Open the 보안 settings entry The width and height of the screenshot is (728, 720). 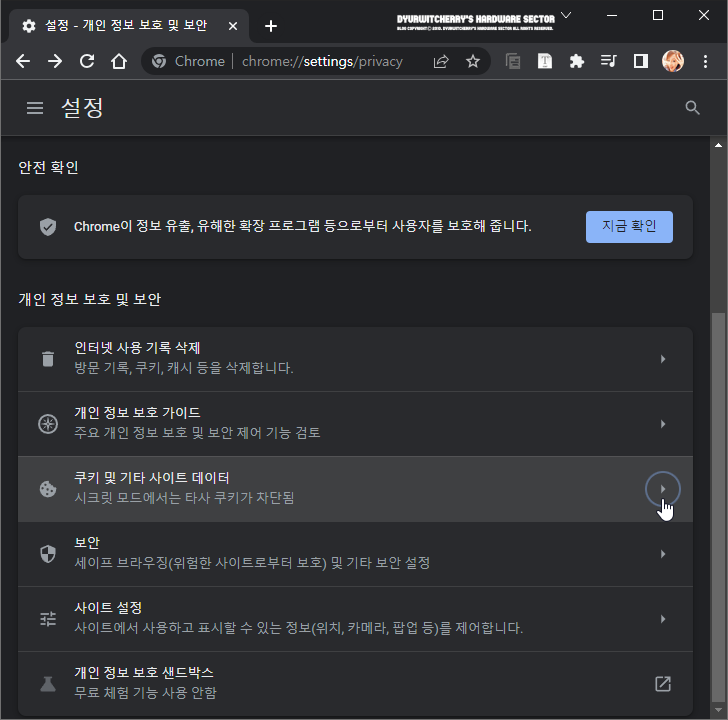355,554
